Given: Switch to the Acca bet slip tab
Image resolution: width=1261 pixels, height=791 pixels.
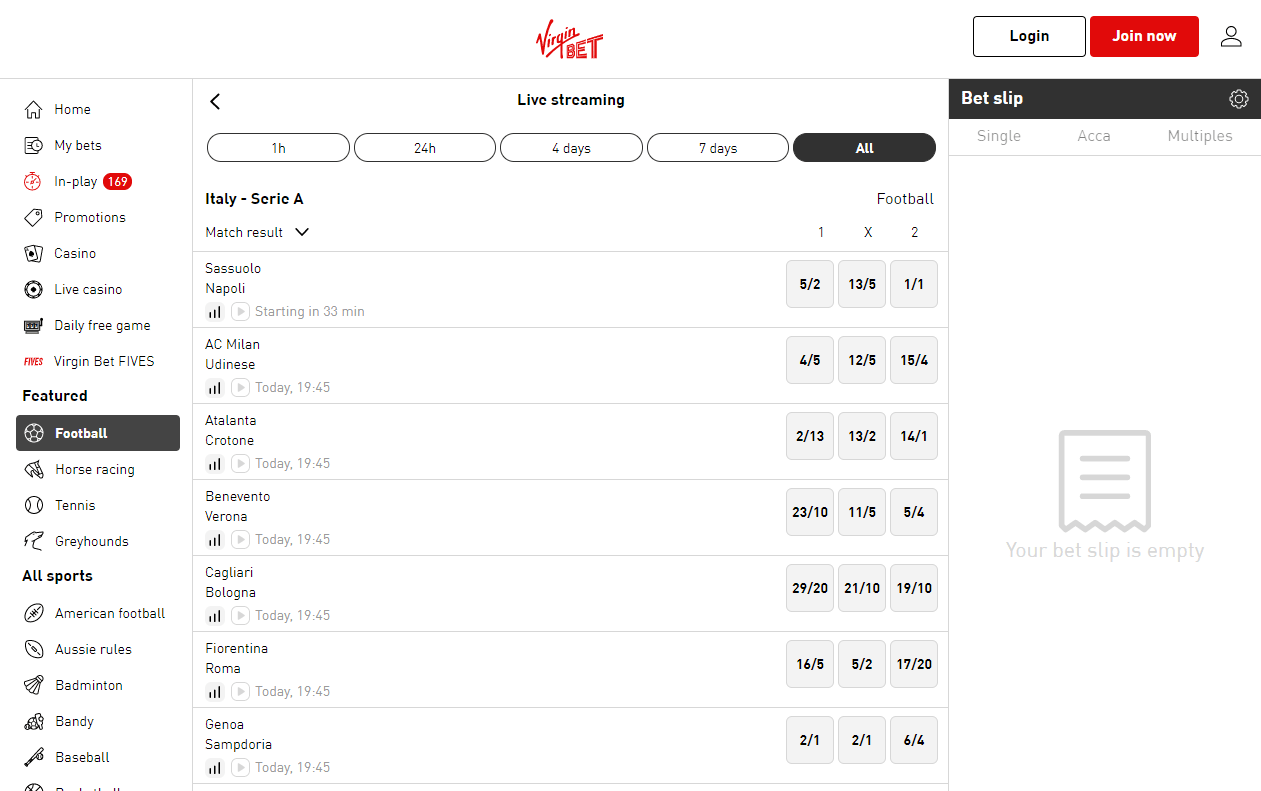Looking at the screenshot, I should tap(1093, 136).
